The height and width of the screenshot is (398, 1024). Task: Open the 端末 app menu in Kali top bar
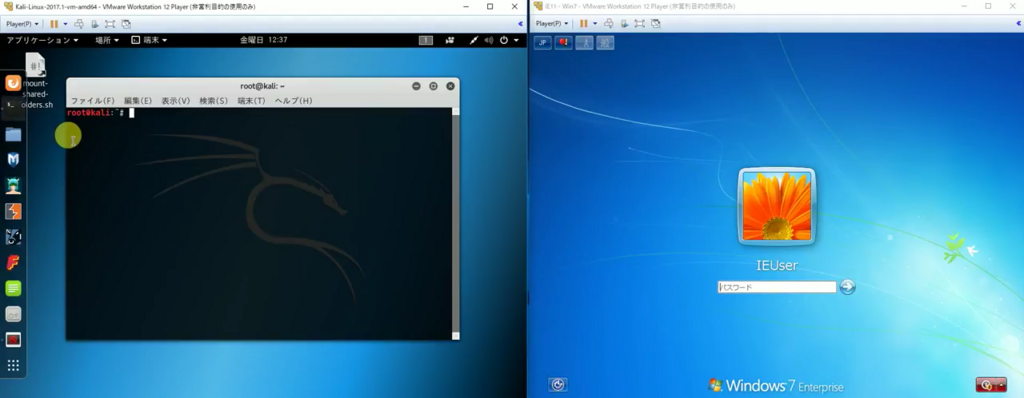coord(149,40)
